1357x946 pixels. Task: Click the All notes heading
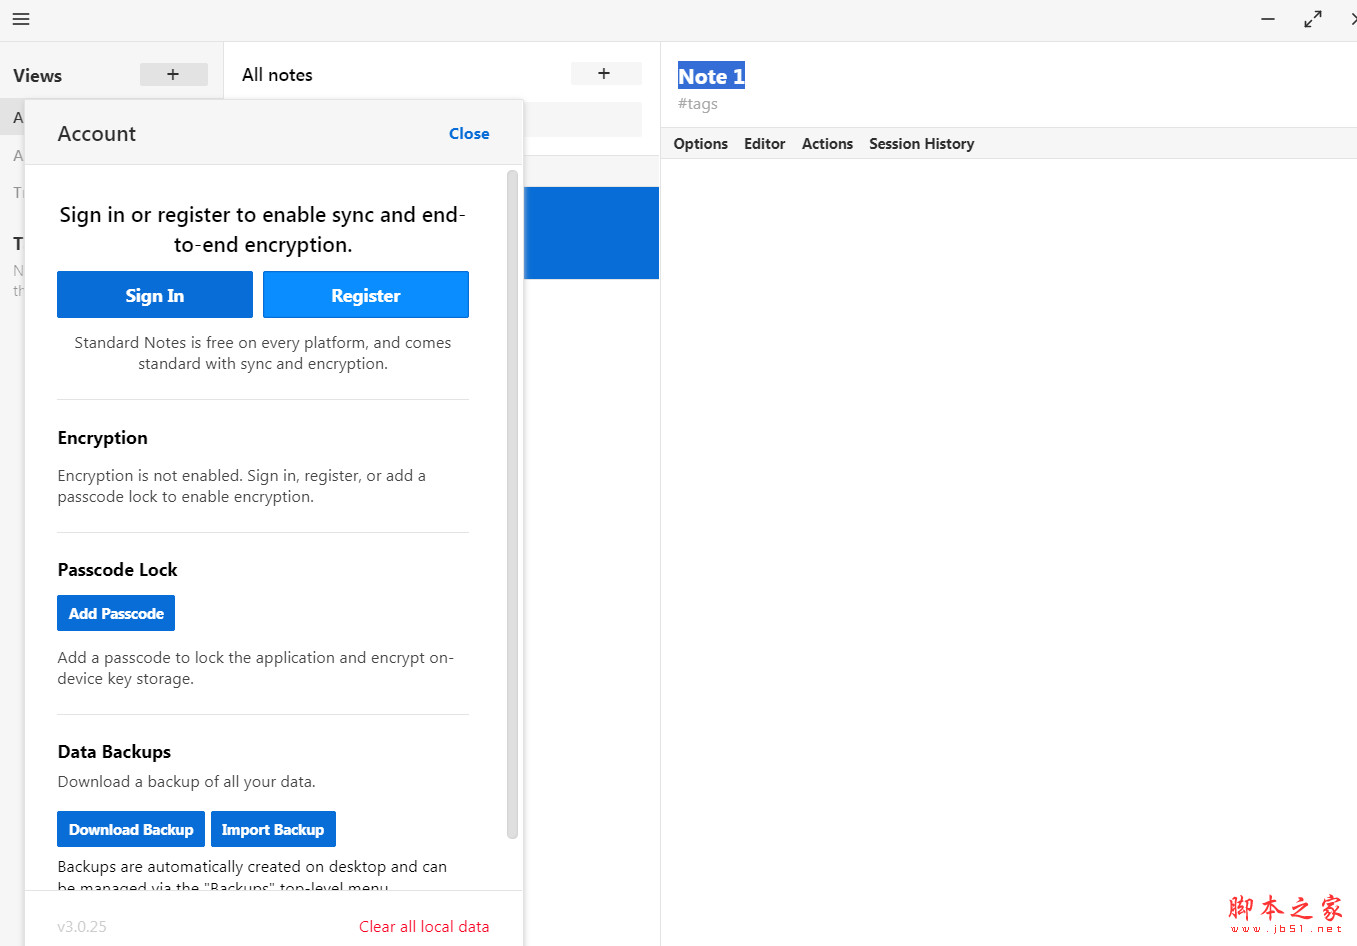[x=277, y=75]
